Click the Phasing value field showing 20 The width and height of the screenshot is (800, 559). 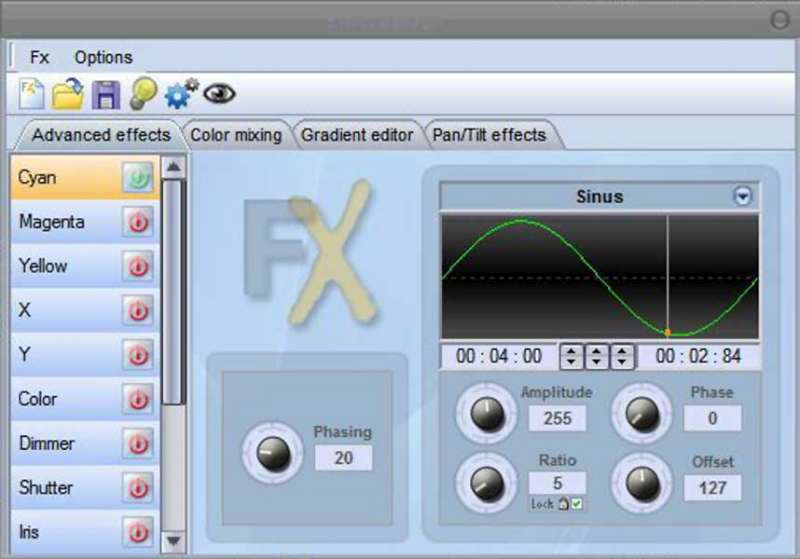click(343, 458)
